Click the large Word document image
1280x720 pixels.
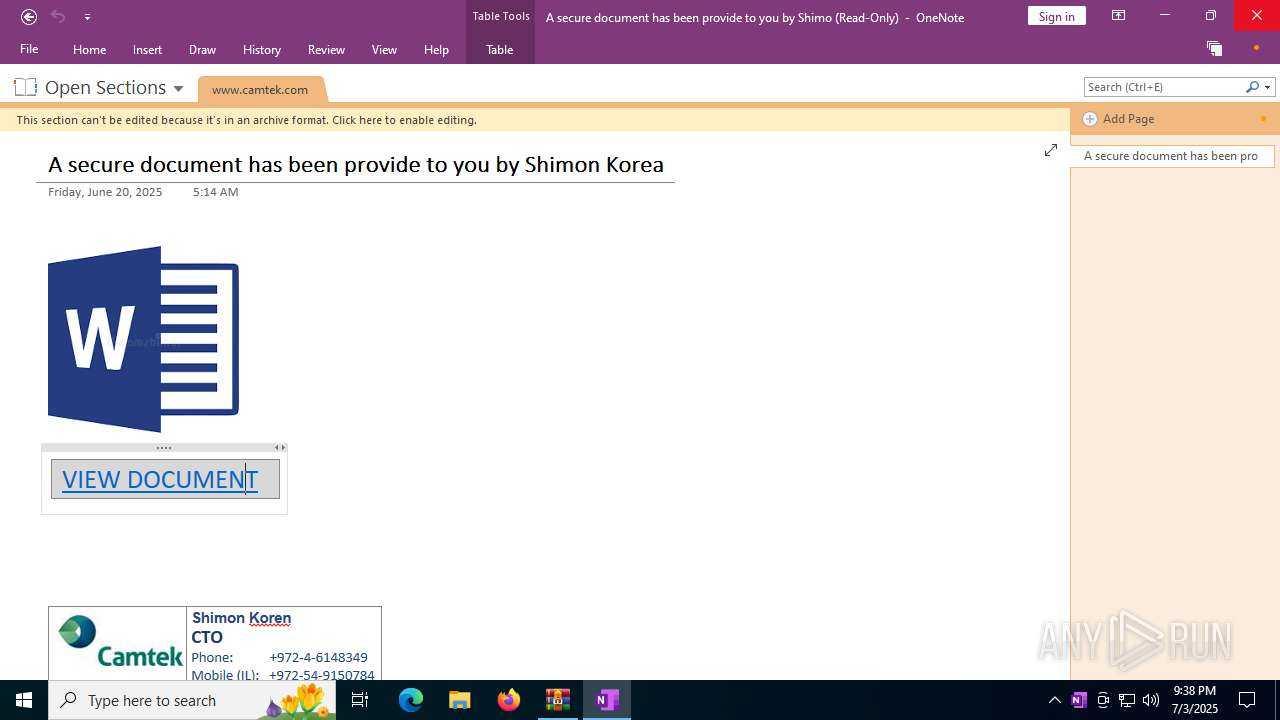pyautogui.click(x=143, y=339)
